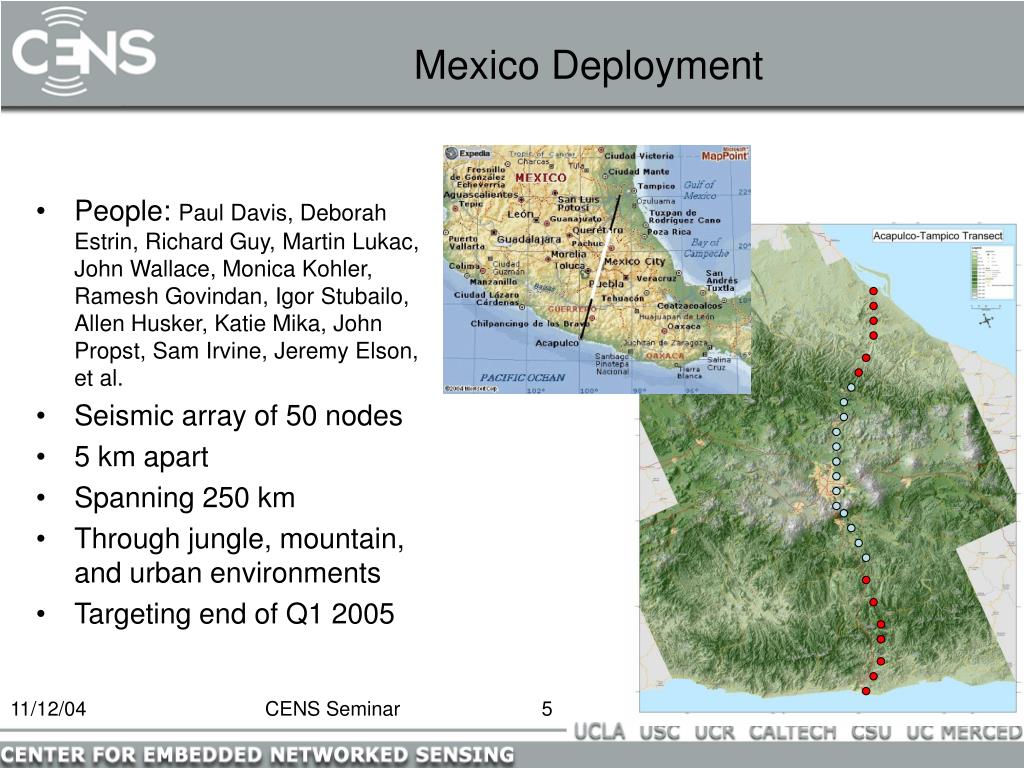1024x768 pixels.
Task: Select the name "Paul Davis"
Action: 233,213
